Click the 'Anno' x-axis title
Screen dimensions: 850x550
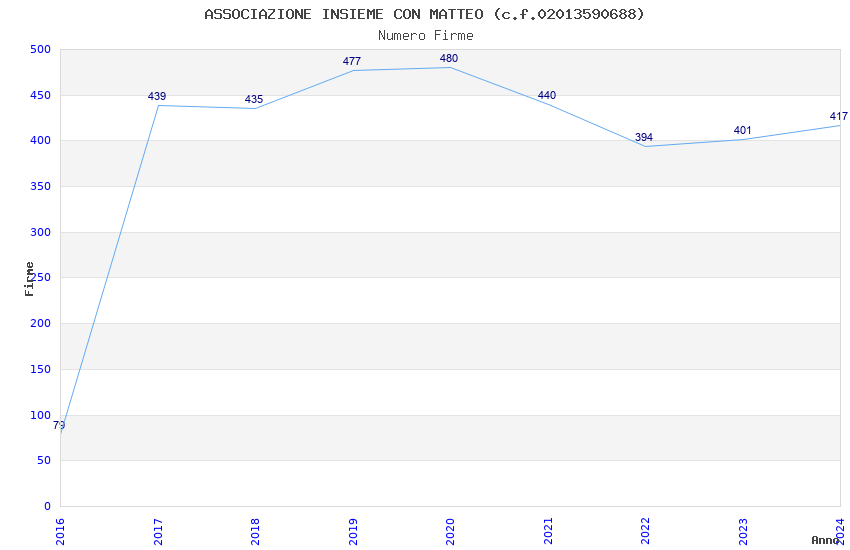coord(825,540)
